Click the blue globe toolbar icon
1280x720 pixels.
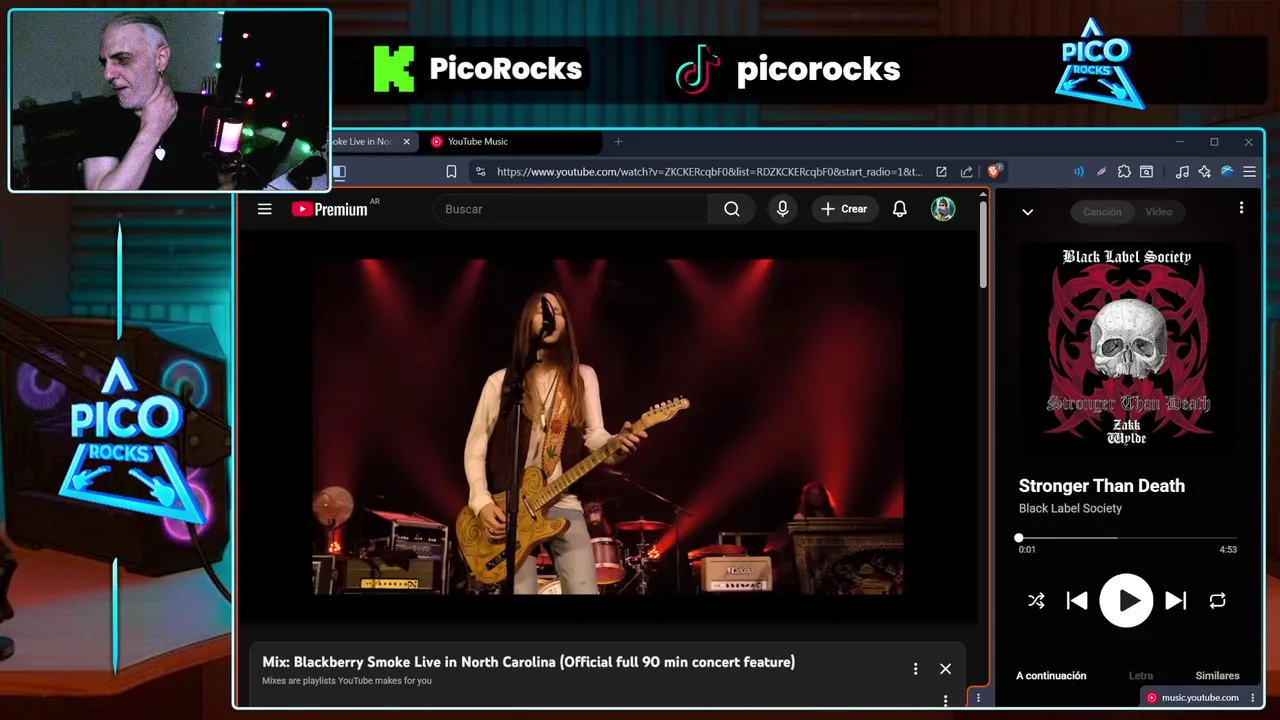point(1226,172)
